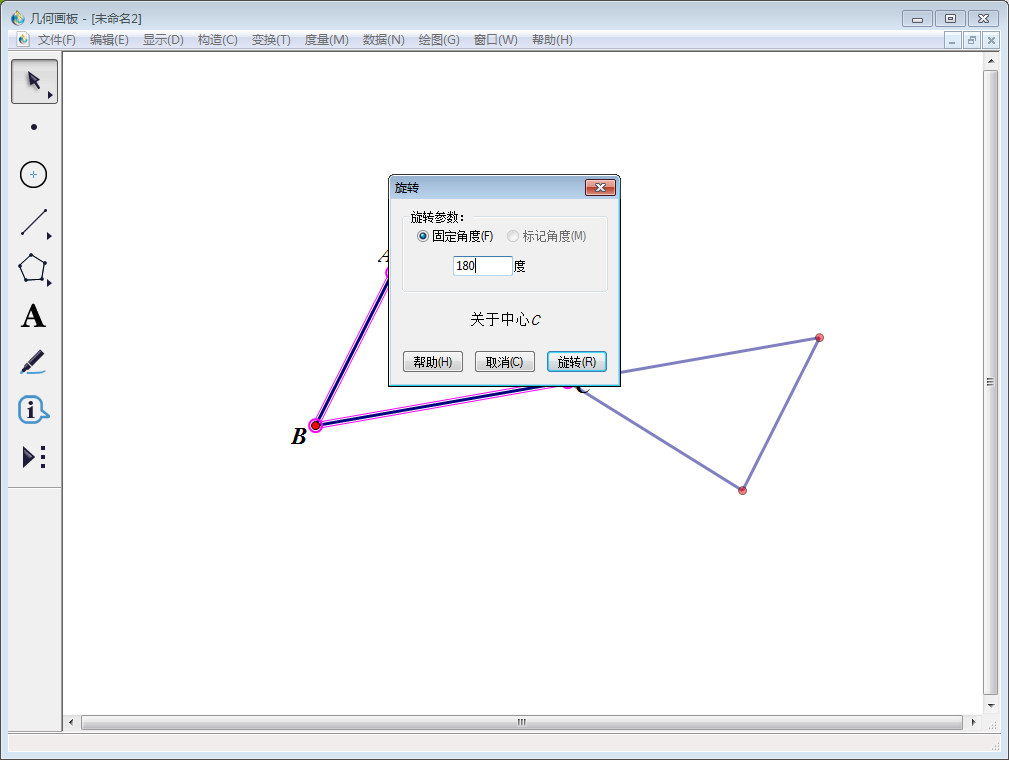The height and width of the screenshot is (760, 1009).
Task: Click point B on the triangle
Action: click(x=315, y=425)
